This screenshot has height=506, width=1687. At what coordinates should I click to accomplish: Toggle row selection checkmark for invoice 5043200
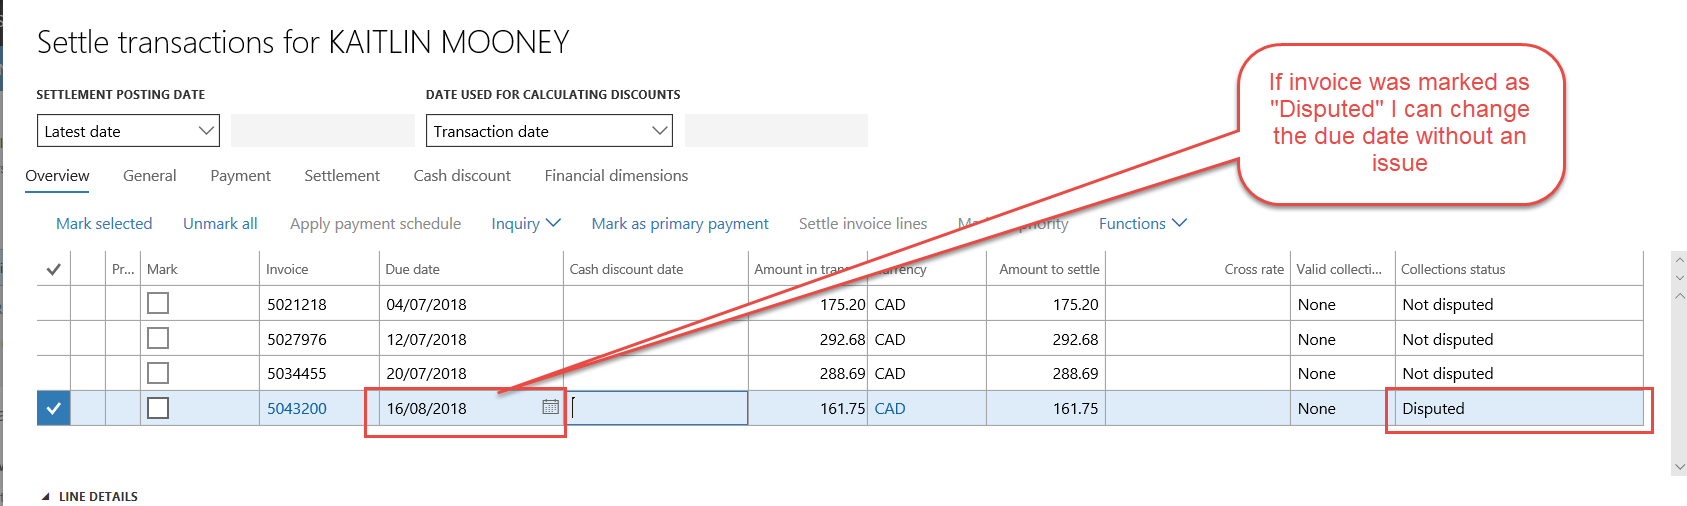click(x=54, y=408)
